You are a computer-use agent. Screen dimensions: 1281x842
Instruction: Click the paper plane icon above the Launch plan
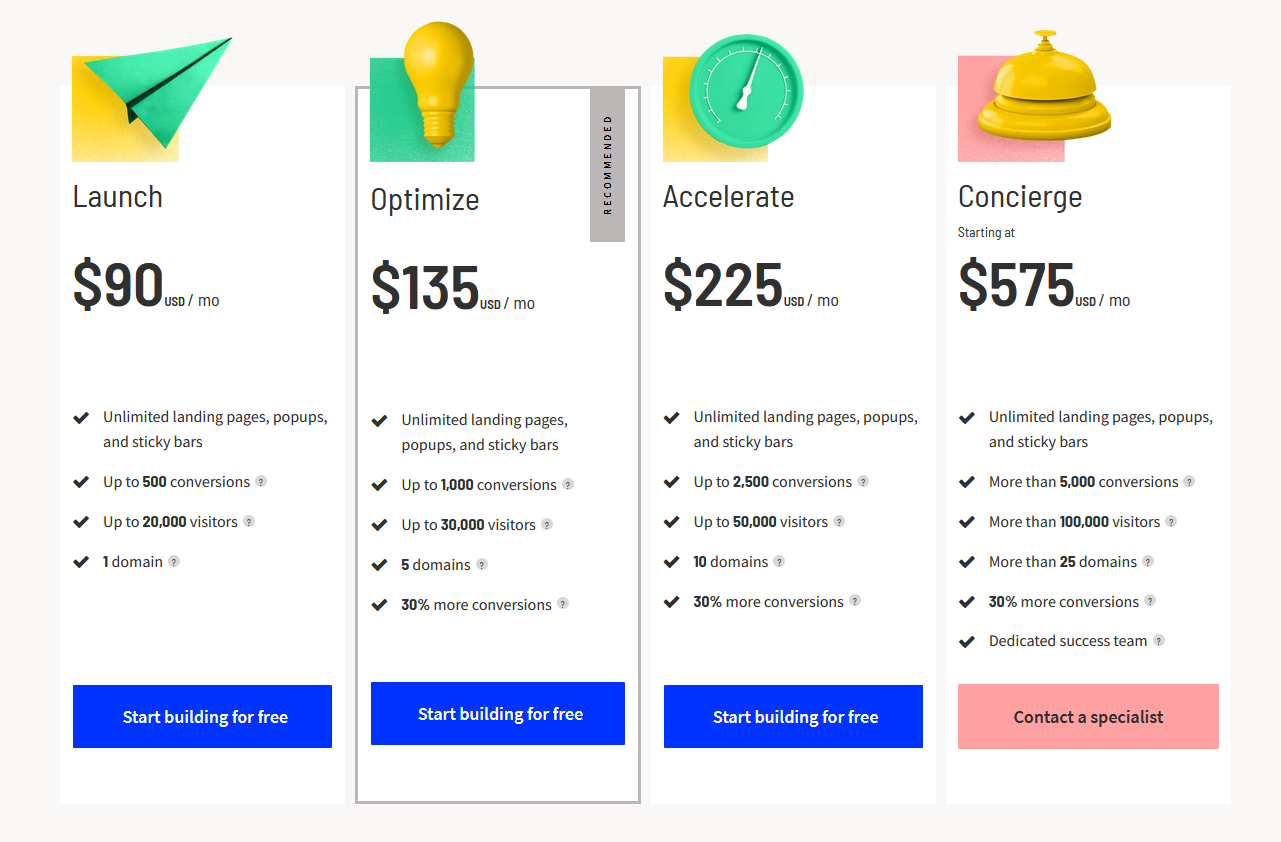[150, 95]
